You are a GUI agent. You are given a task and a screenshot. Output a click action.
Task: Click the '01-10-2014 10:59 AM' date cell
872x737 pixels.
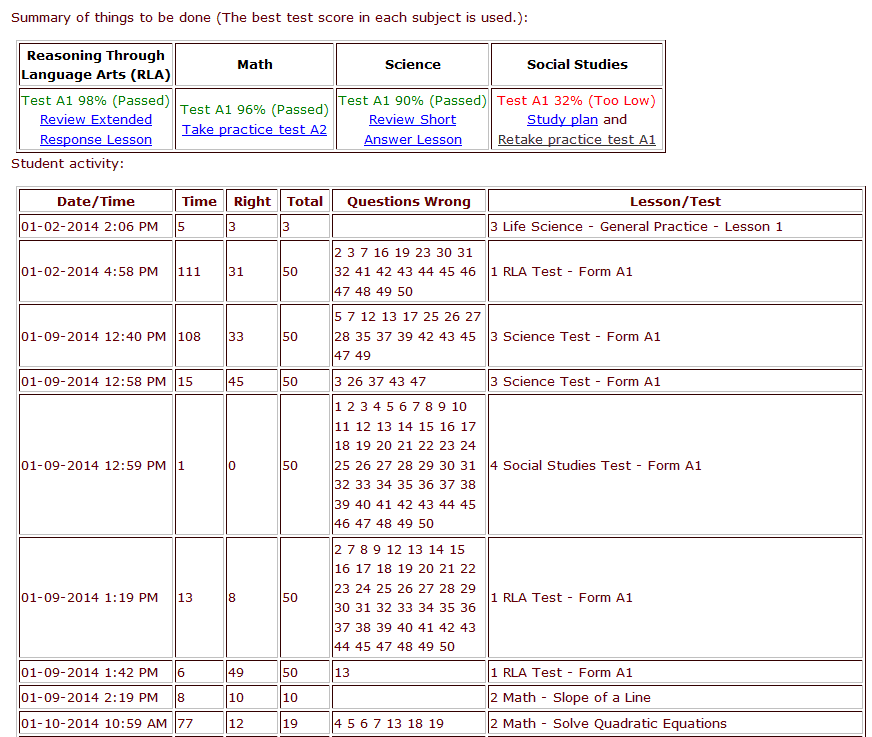tap(94, 724)
